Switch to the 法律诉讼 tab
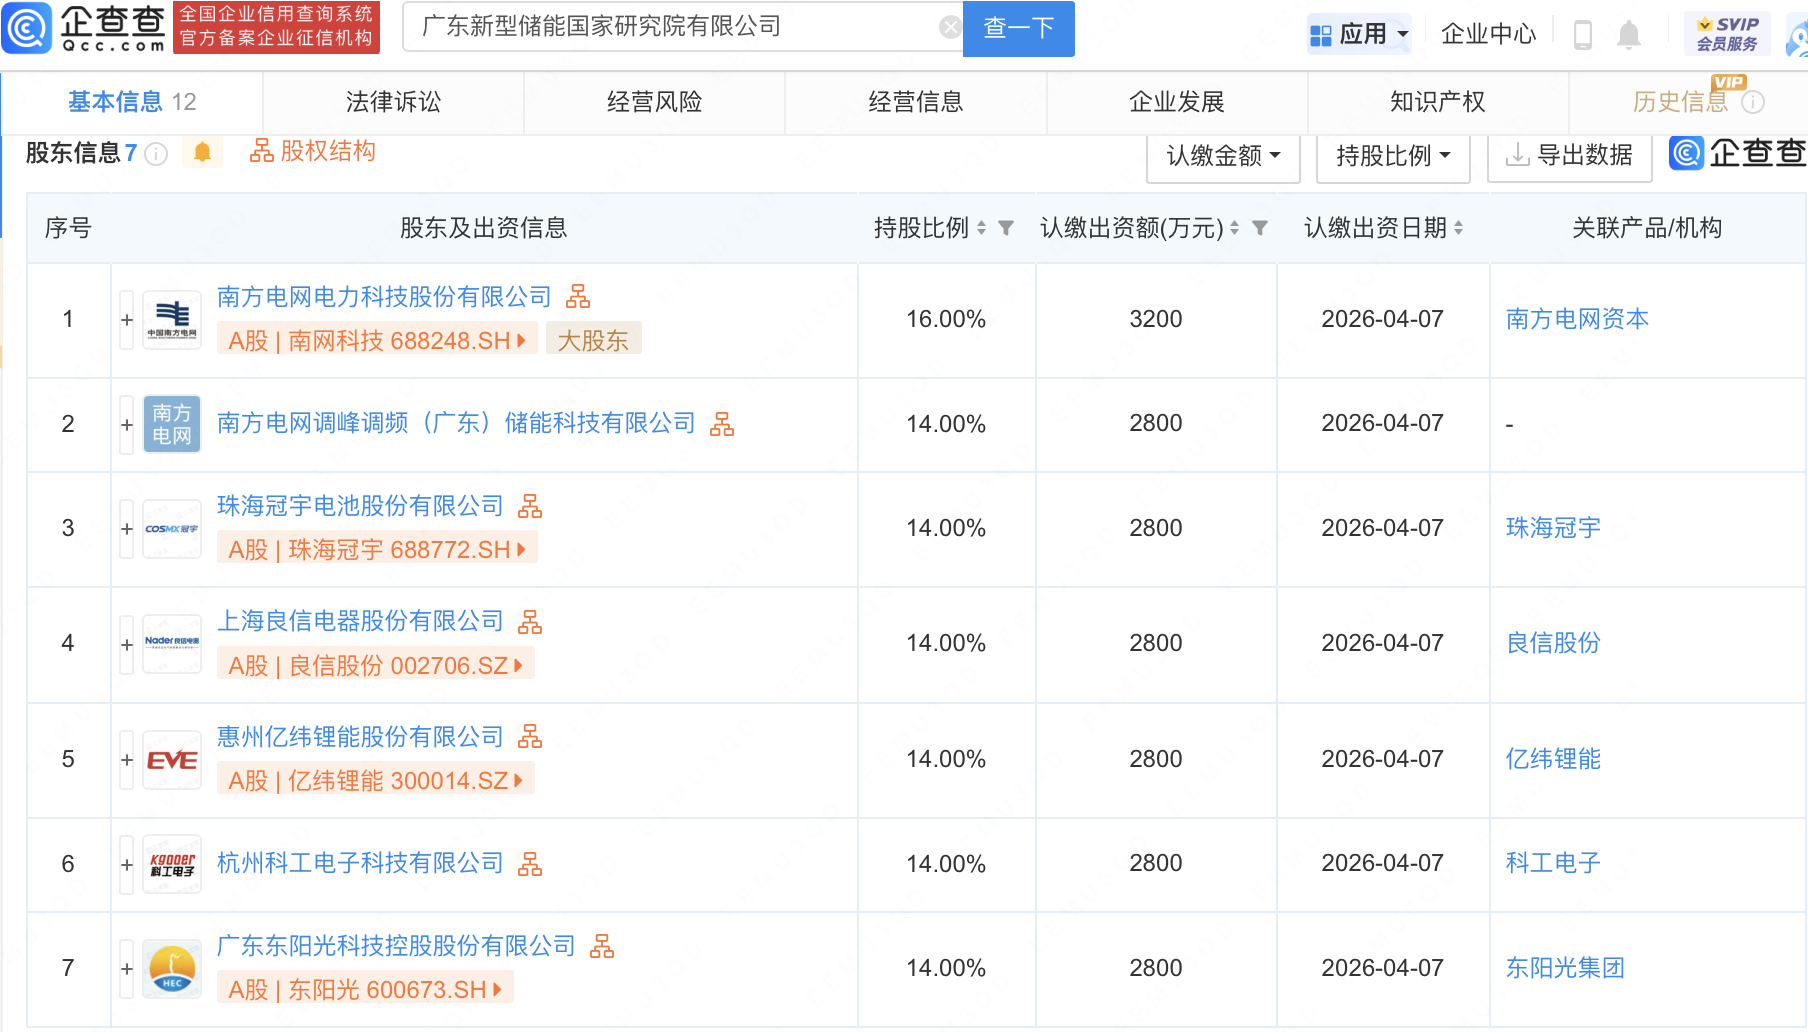Image resolution: width=1808 pixels, height=1032 pixels. [x=393, y=102]
